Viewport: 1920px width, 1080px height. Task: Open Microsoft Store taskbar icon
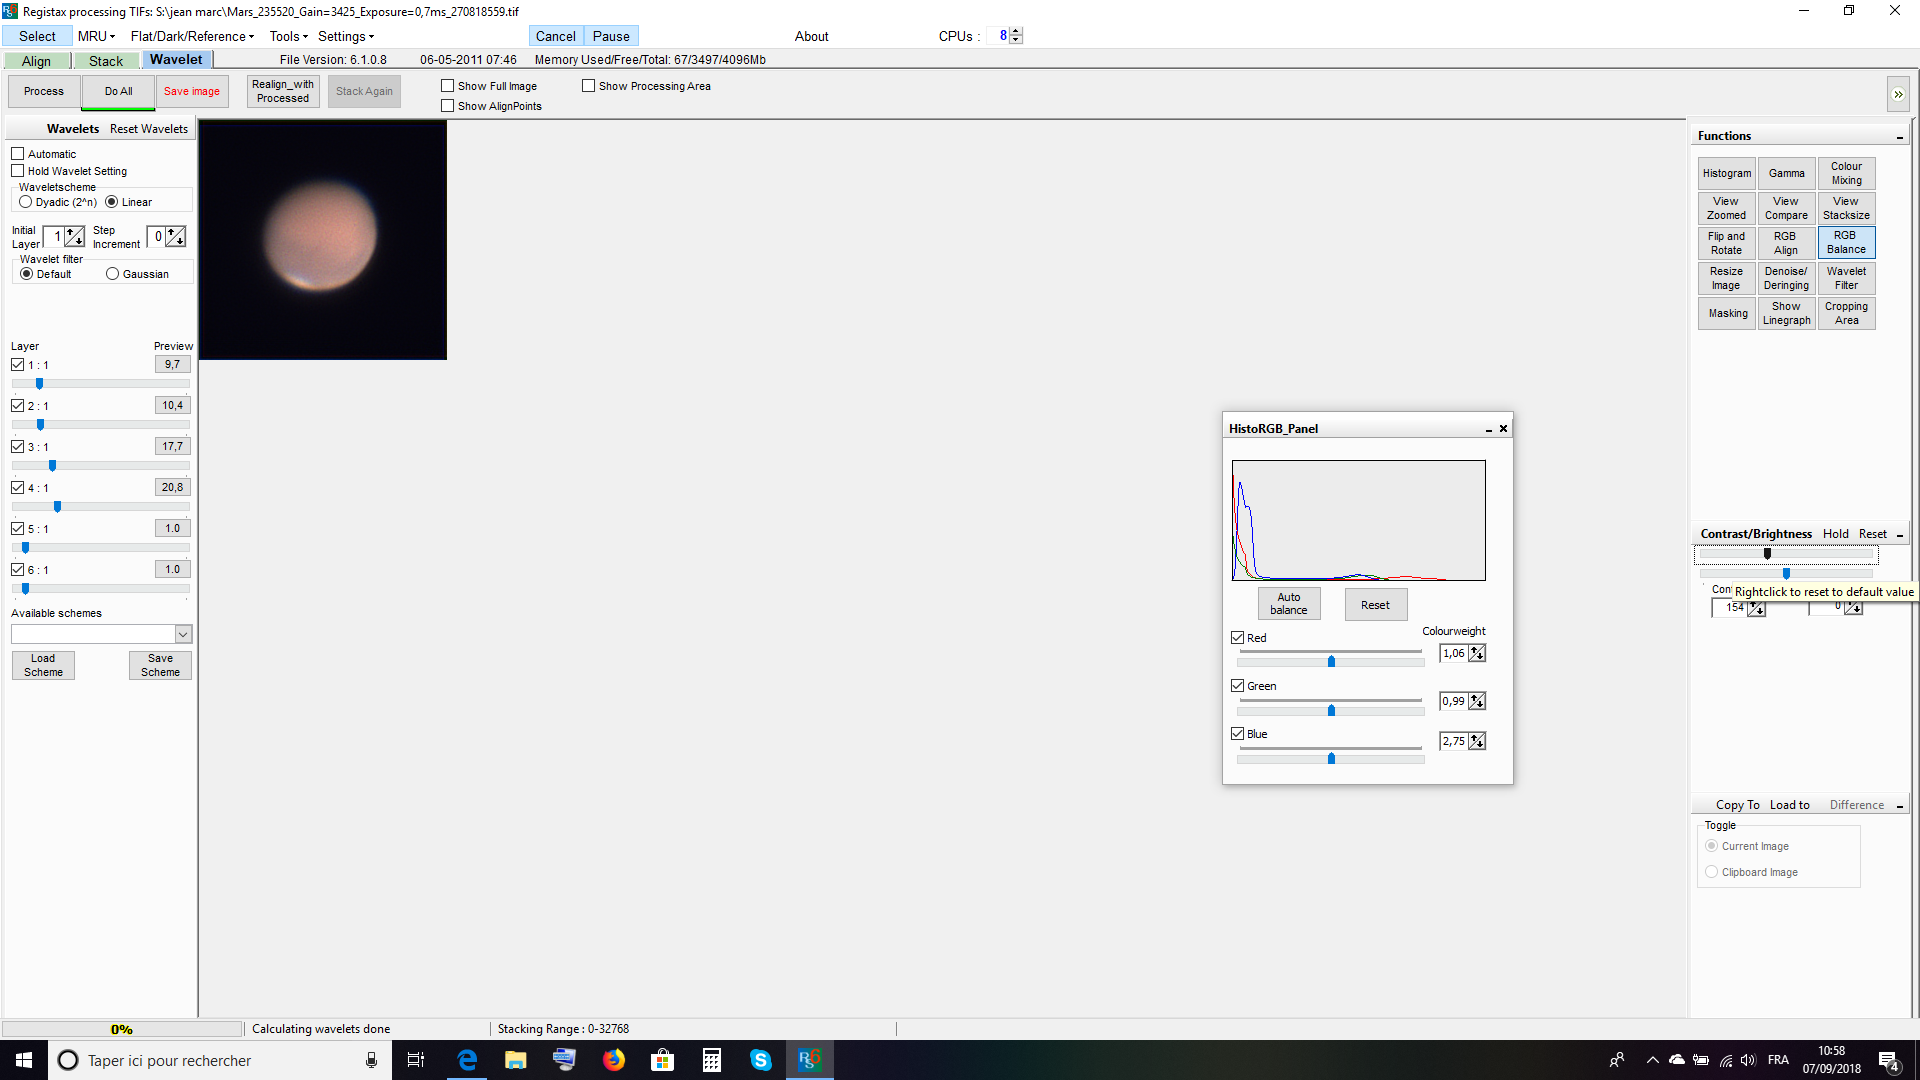pos(662,1060)
